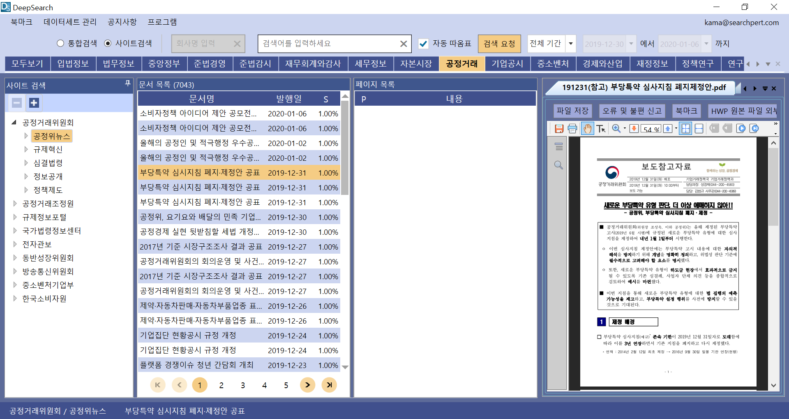Click the zoom magnifier icon in PDF toolbar
This screenshot has height=419, width=789.
point(617,129)
